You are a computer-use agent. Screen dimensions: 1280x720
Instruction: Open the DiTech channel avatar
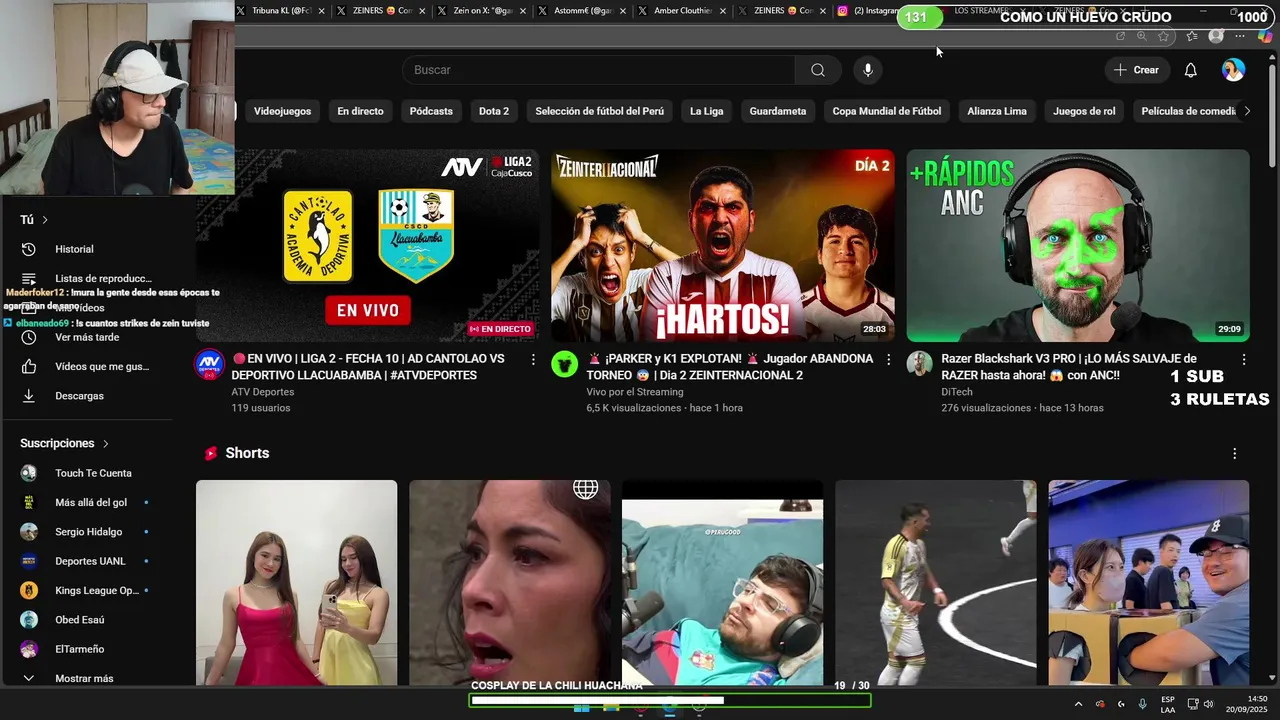(x=920, y=363)
